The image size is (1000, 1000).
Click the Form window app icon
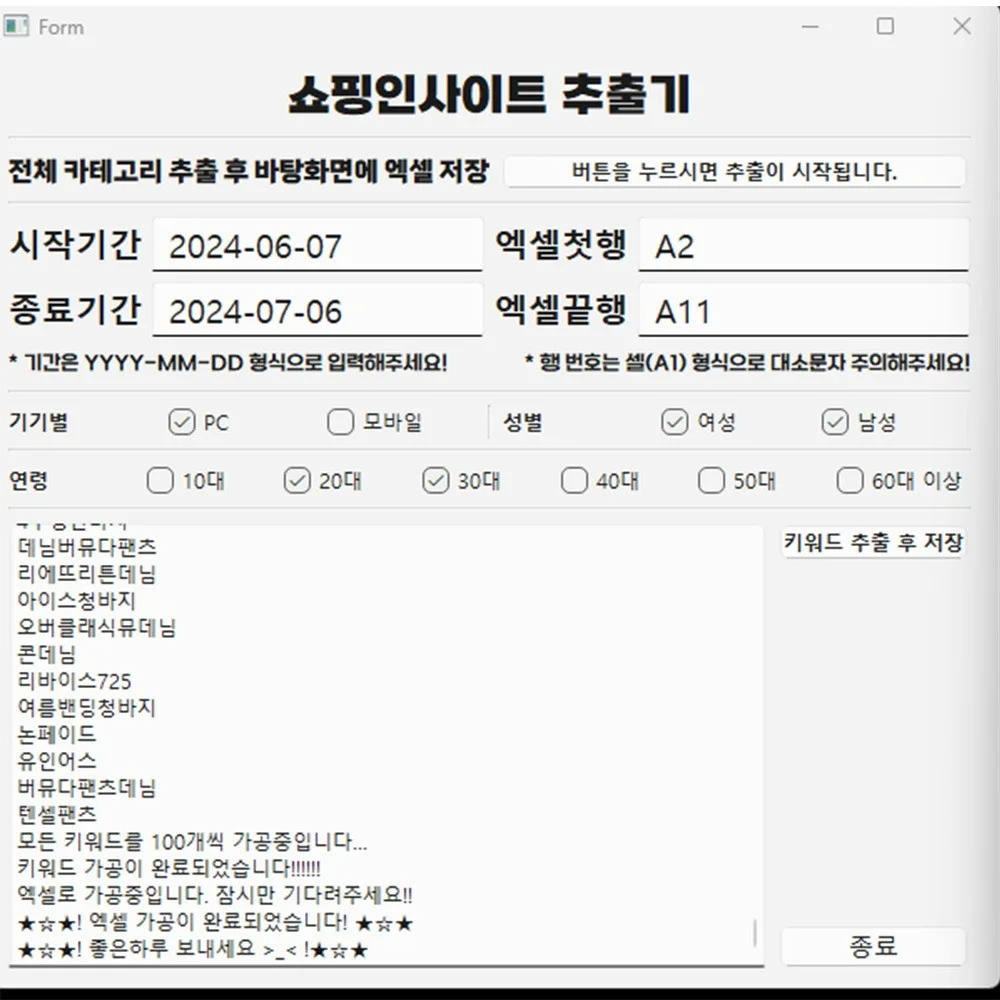[x=15, y=26]
